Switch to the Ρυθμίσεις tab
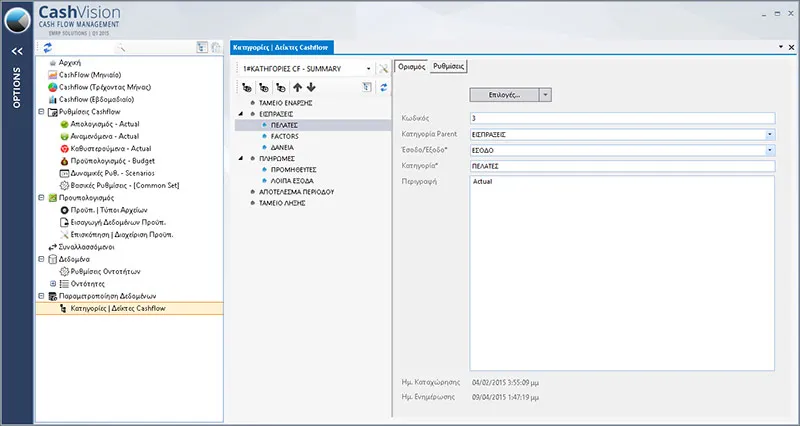 point(448,66)
